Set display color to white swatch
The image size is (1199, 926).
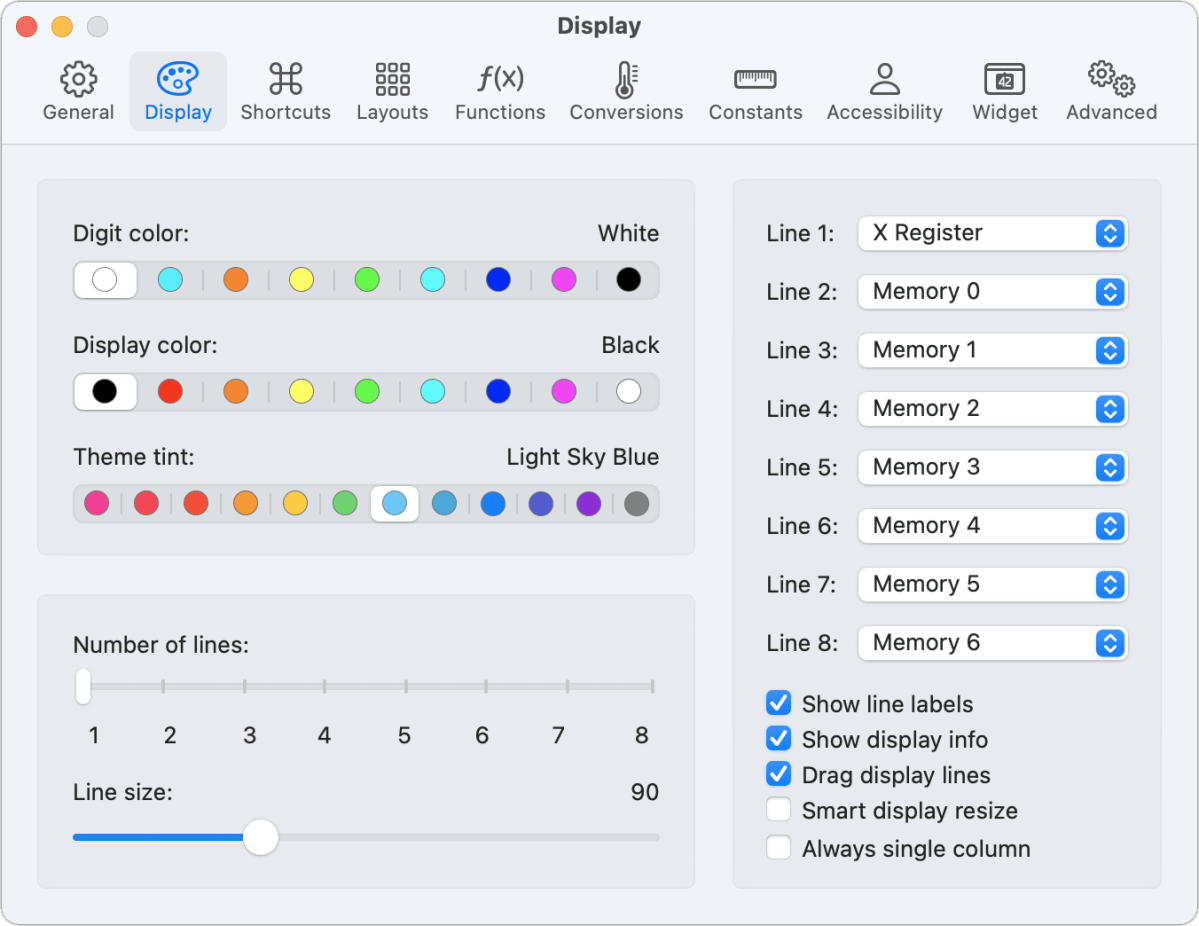tap(629, 392)
